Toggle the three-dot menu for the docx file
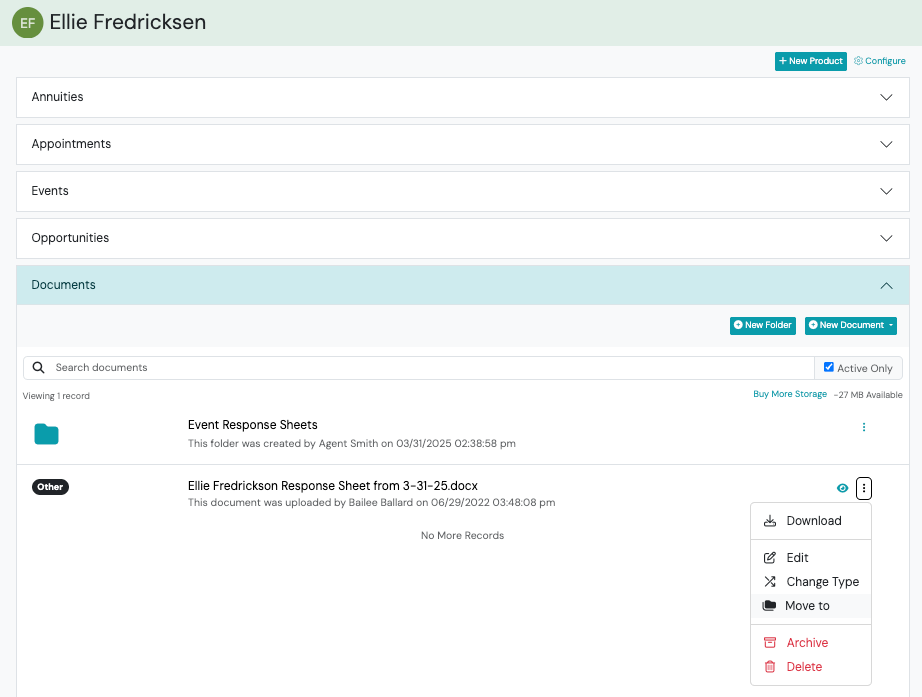Viewport: 922px width, 697px height. click(x=864, y=488)
